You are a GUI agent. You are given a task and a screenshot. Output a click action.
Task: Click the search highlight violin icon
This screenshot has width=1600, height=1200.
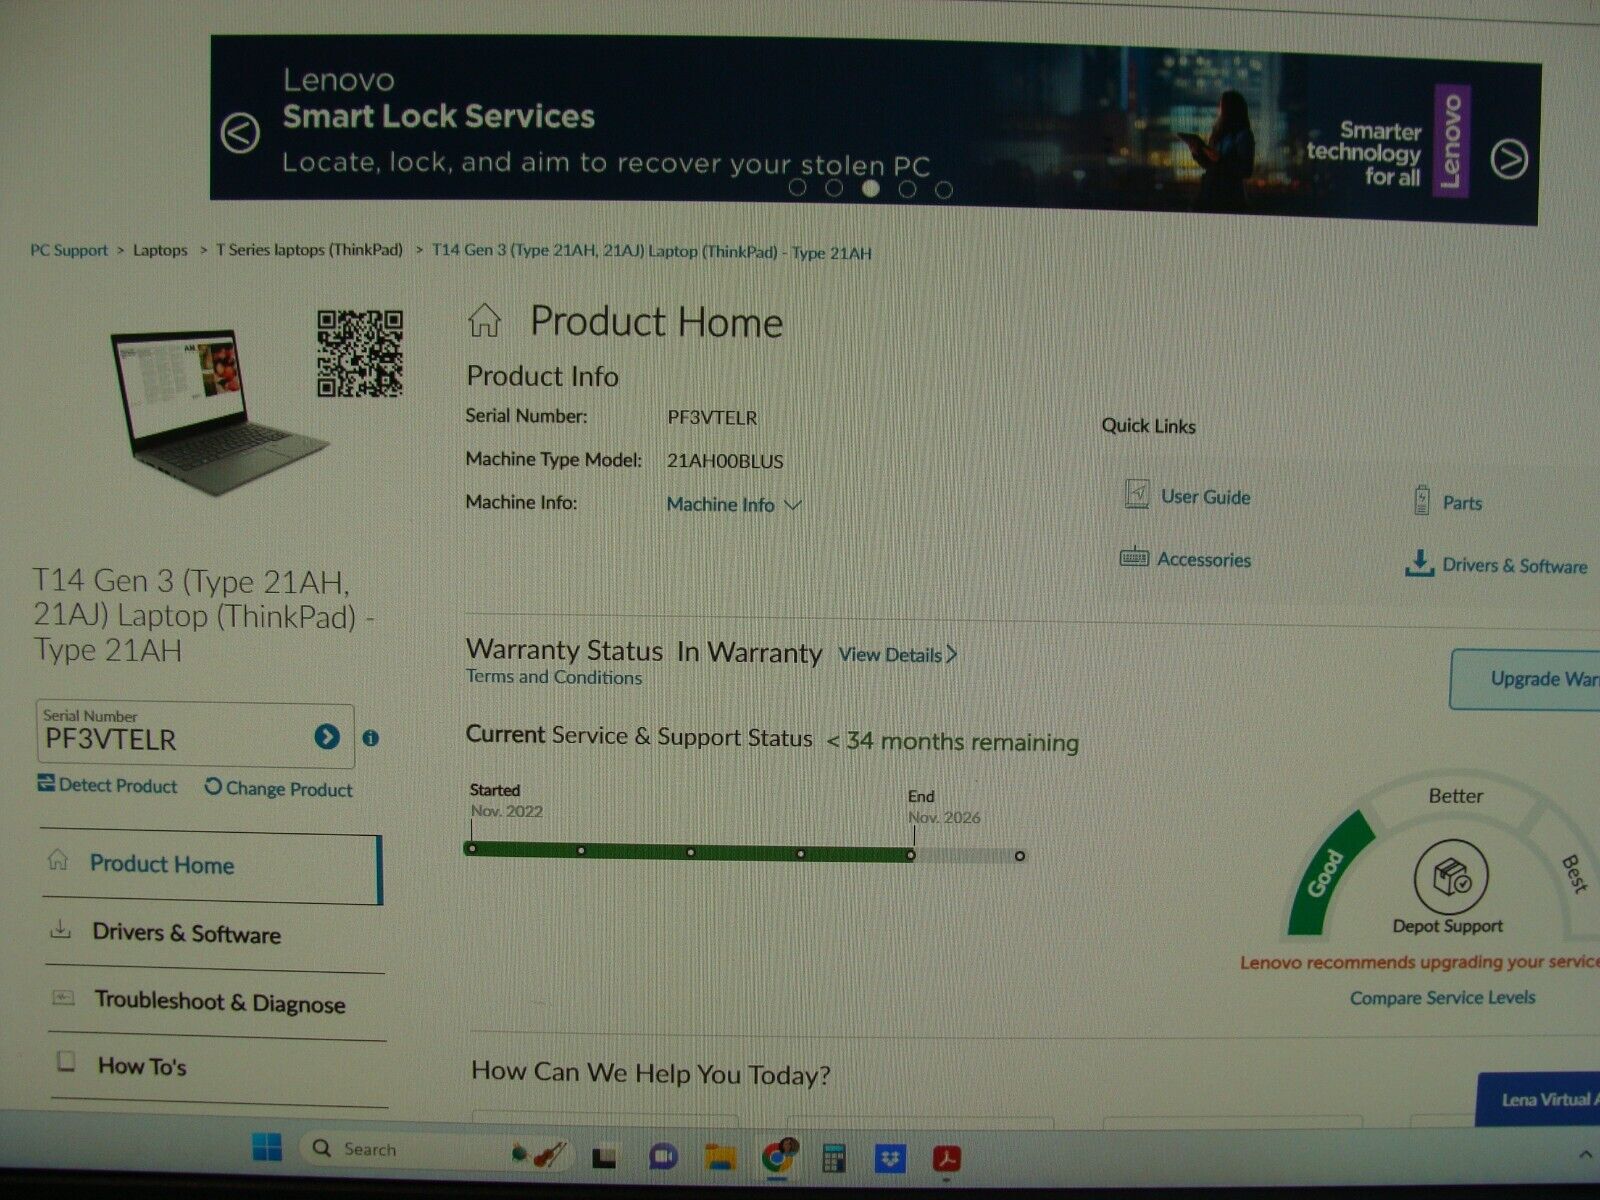(x=538, y=1154)
